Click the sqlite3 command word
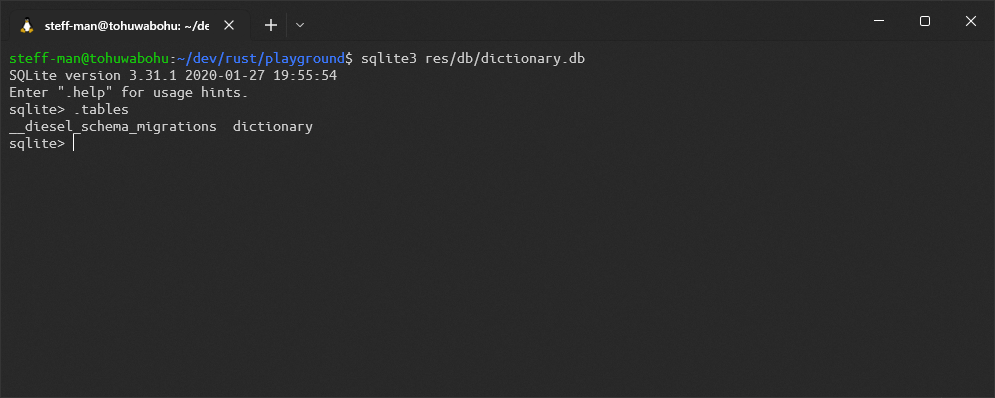 coord(388,59)
